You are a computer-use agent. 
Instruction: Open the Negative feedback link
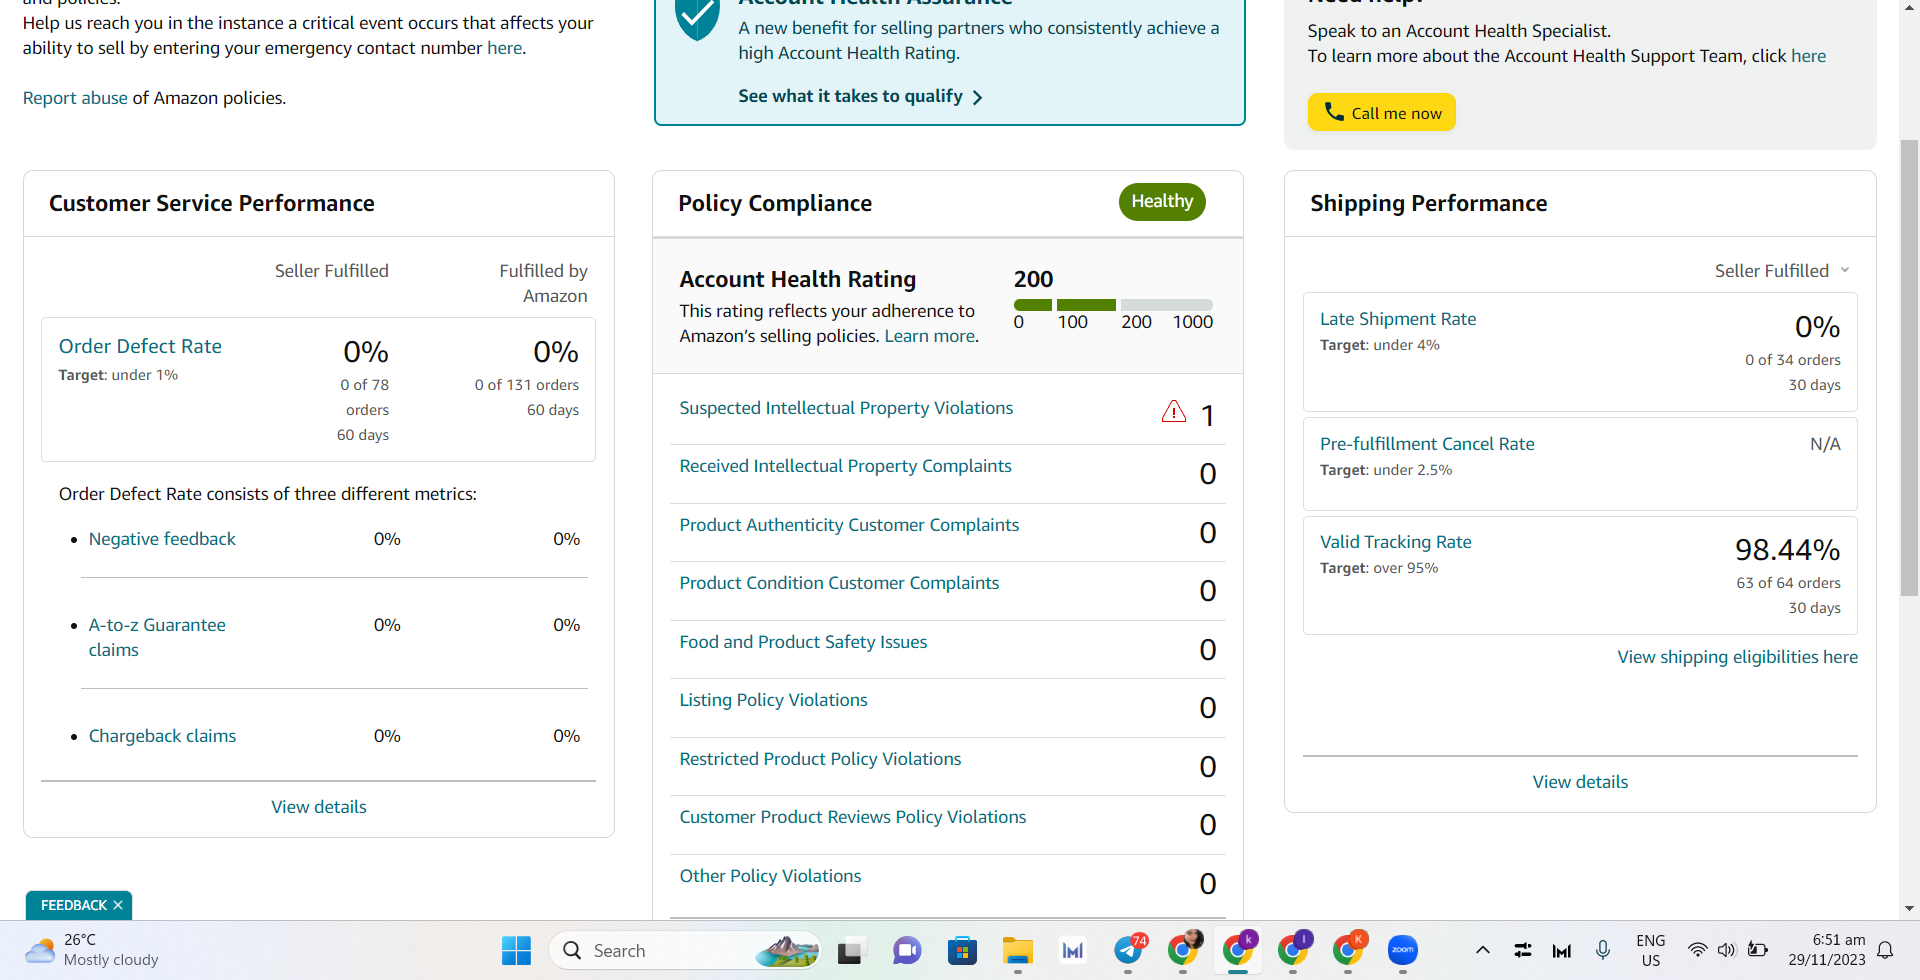point(162,539)
